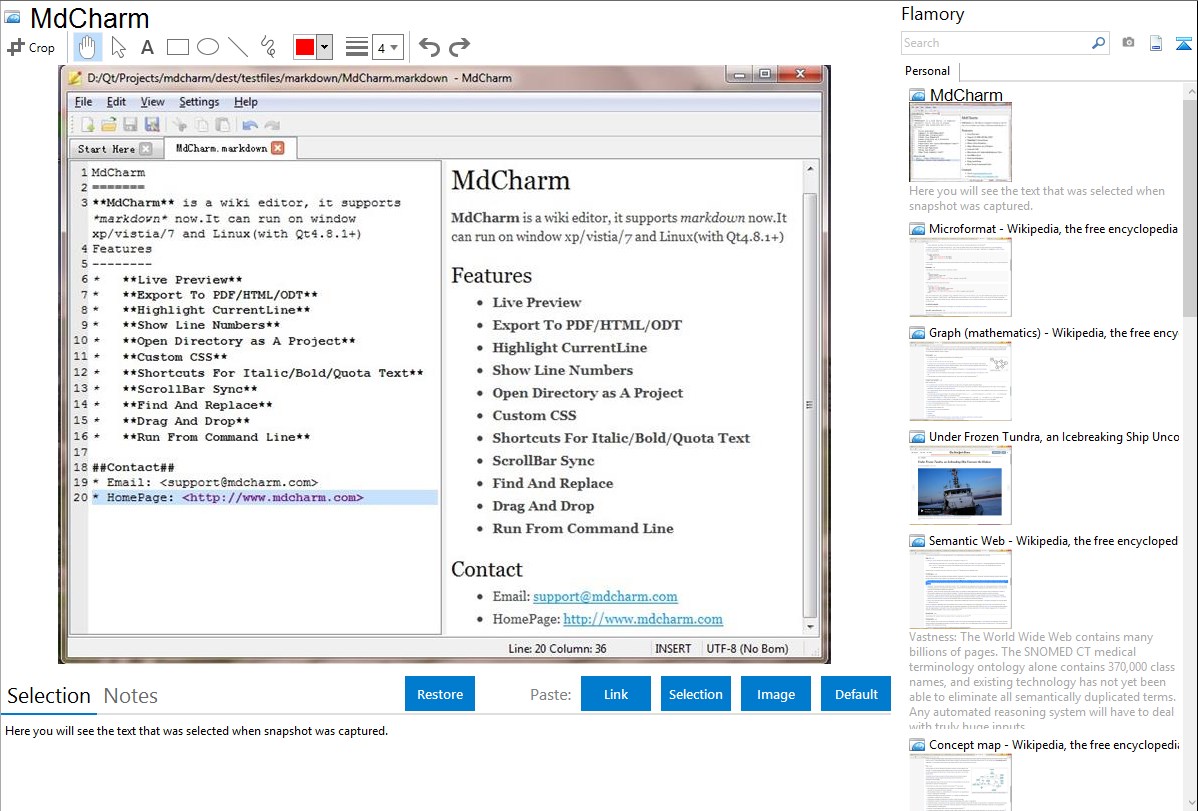This screenshot has height=811, width=1198.
Task: Click the red color swatch
Action: pos(305,47)
